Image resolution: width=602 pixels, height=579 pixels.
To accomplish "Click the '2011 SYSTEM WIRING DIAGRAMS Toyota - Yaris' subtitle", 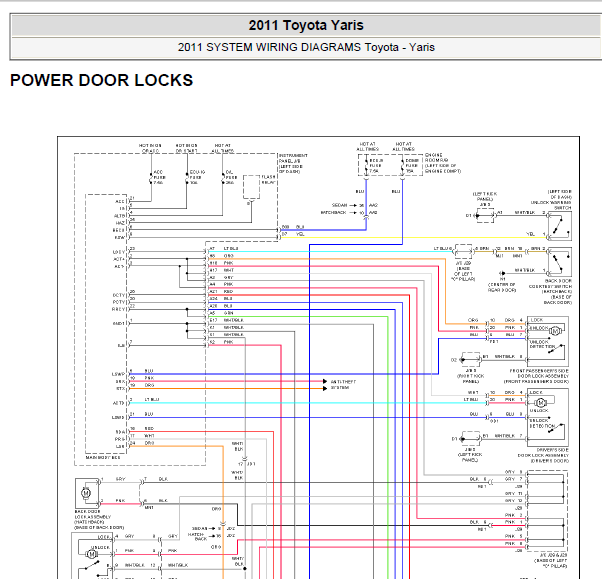I will [306, 47].
